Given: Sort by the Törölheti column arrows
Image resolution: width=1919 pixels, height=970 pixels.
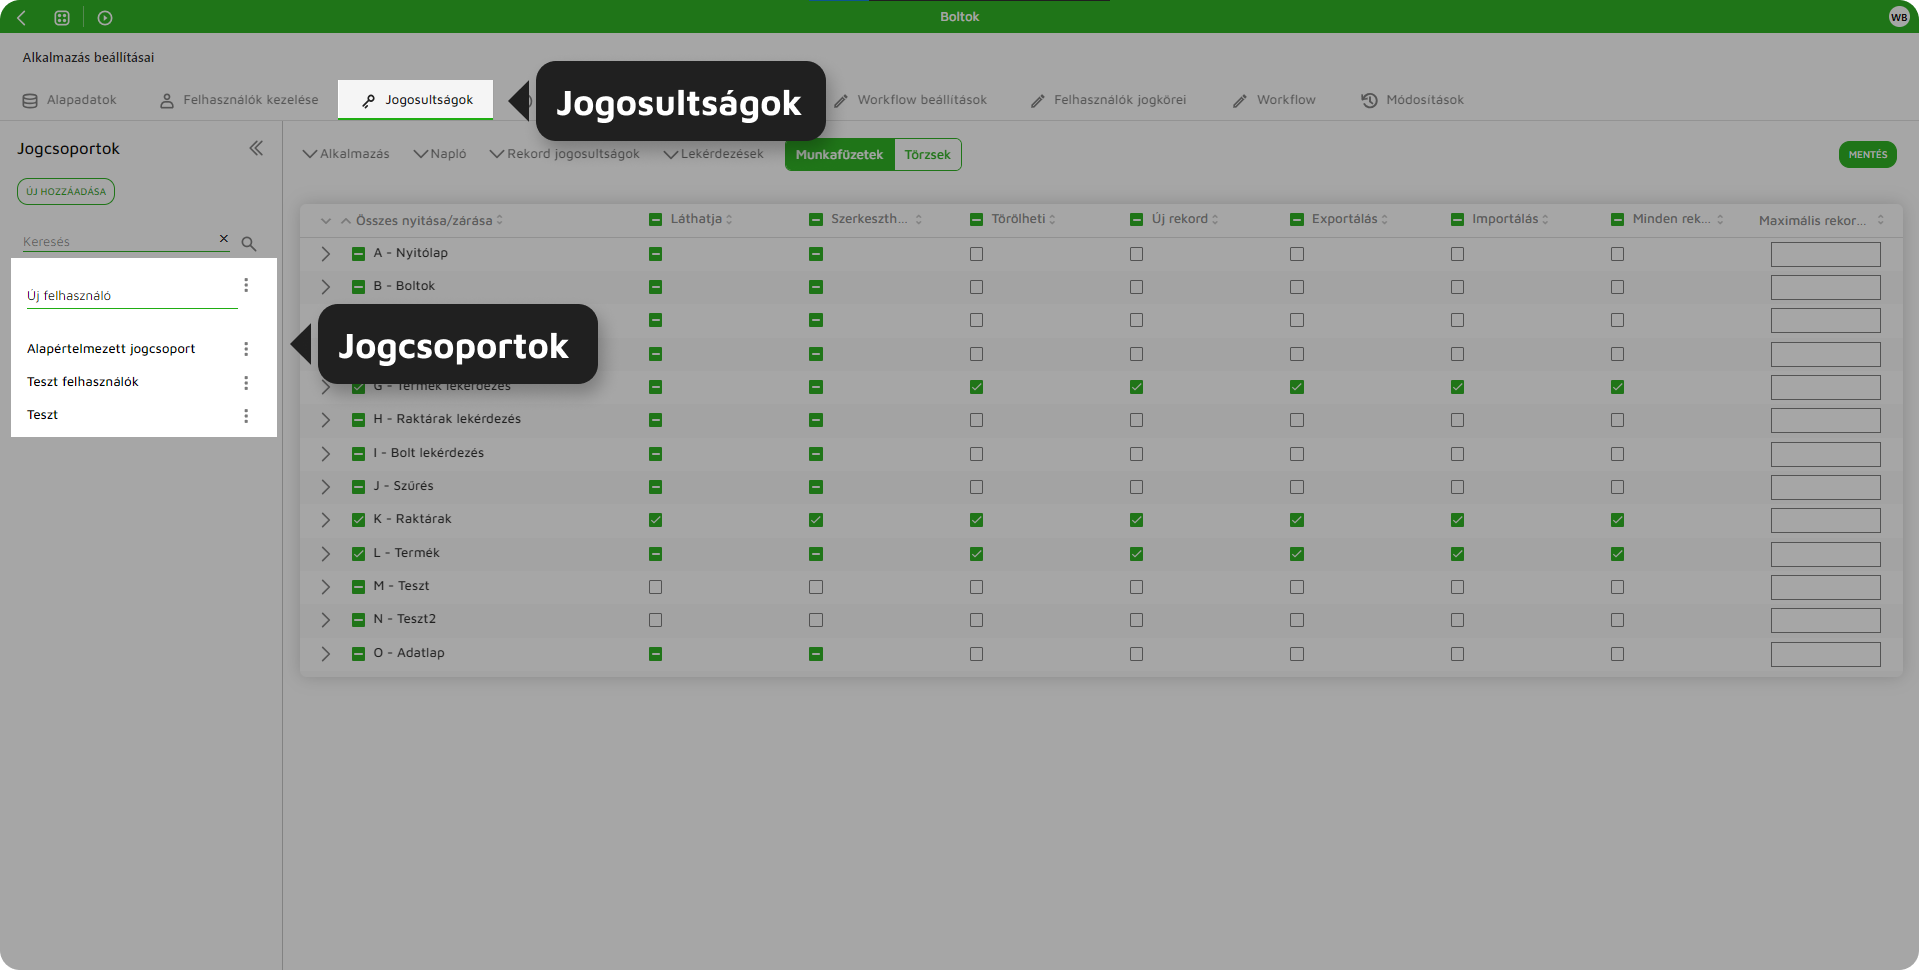Looking at the screenshot, I should coord(1052,219).
